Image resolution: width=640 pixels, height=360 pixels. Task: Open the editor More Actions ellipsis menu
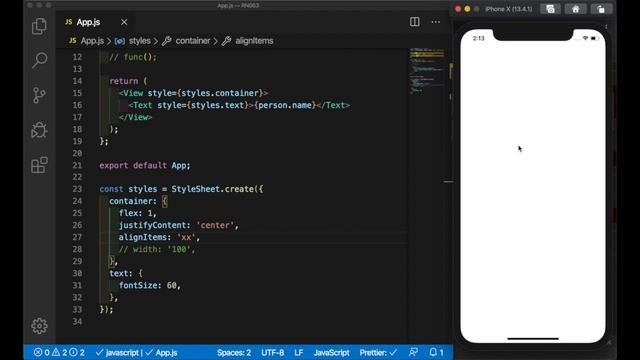click(436, 22)
